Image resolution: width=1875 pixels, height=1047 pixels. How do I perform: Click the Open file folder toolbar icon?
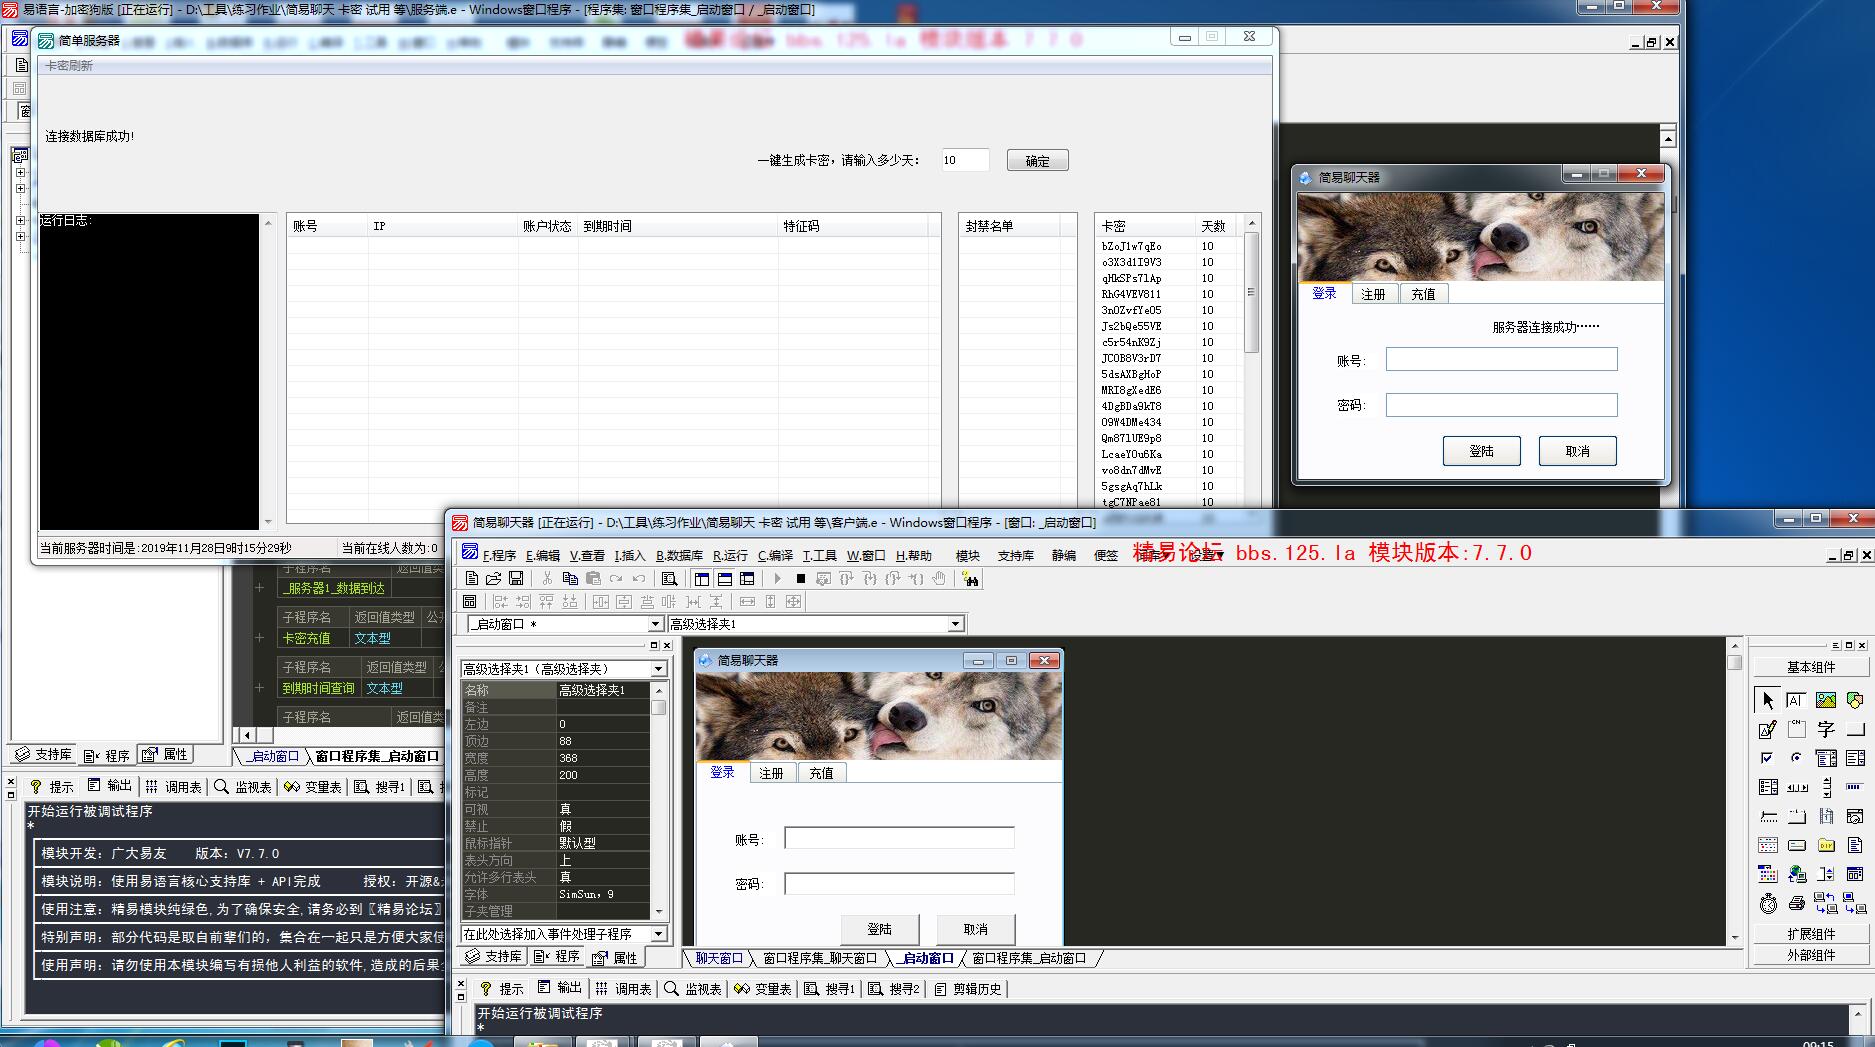pyautogui.click(x=493, y=579)
